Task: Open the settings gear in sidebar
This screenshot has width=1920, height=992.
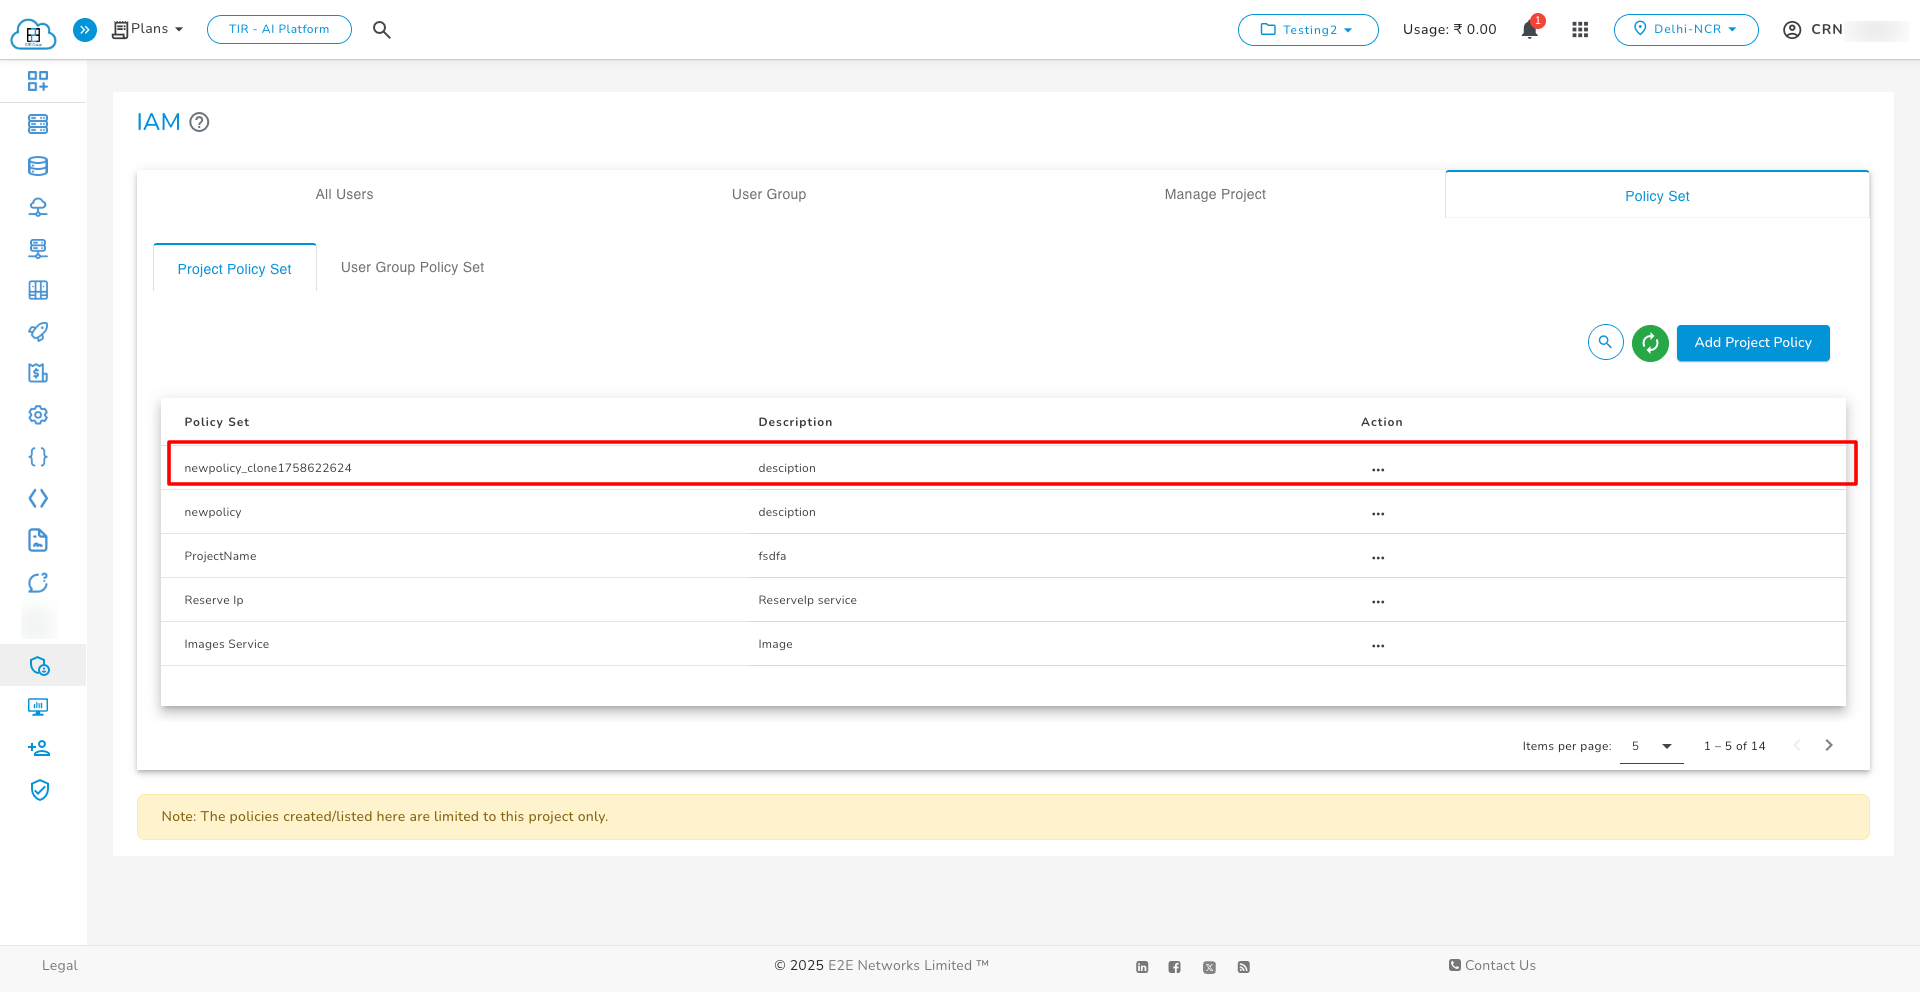Action: tap(38, 415)
